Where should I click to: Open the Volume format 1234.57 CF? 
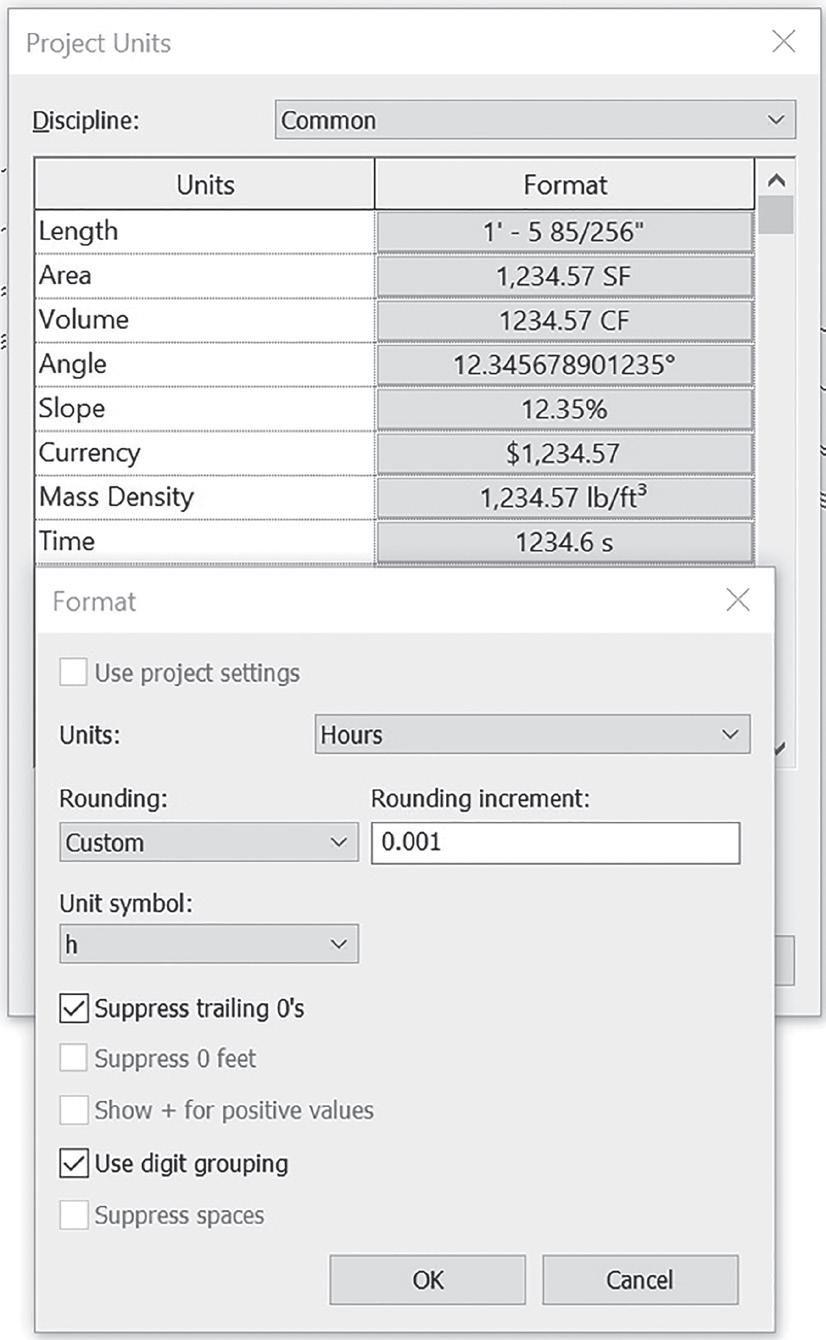click(564, 320)
